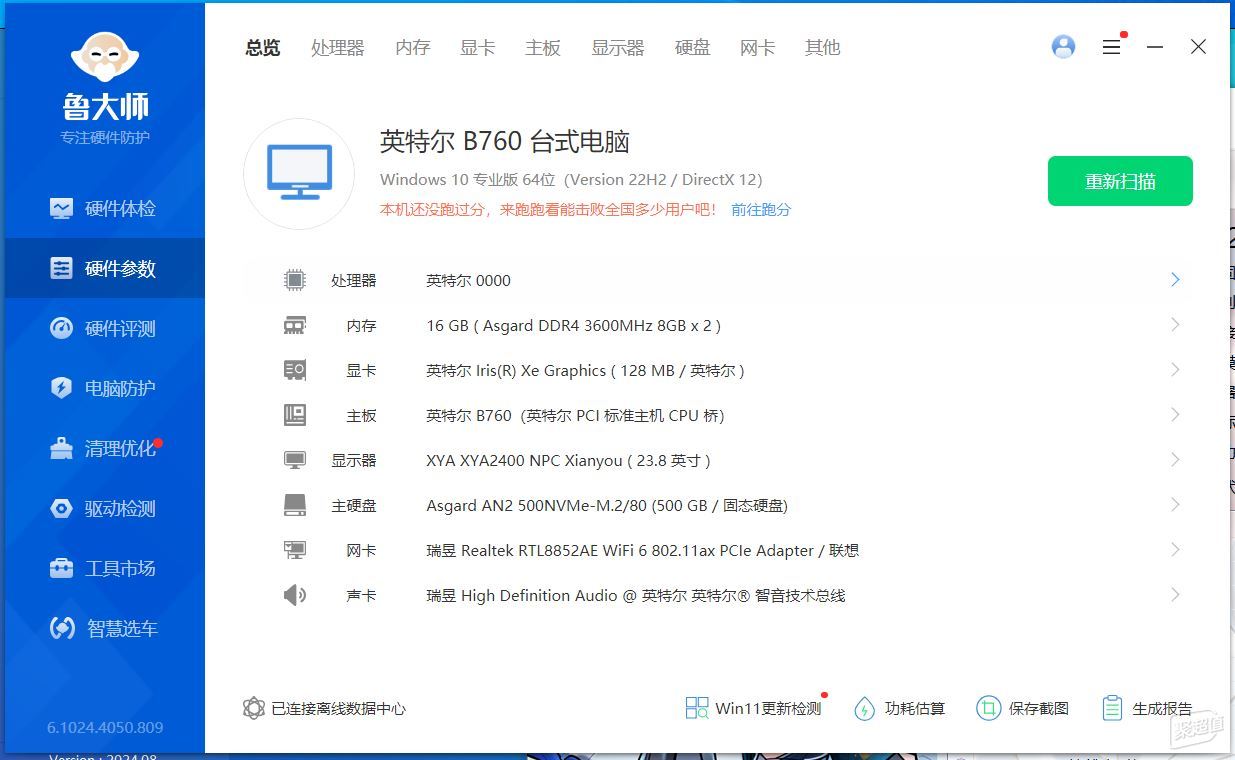Expand the 主硬盘 row chevron

pos(1176,505)
